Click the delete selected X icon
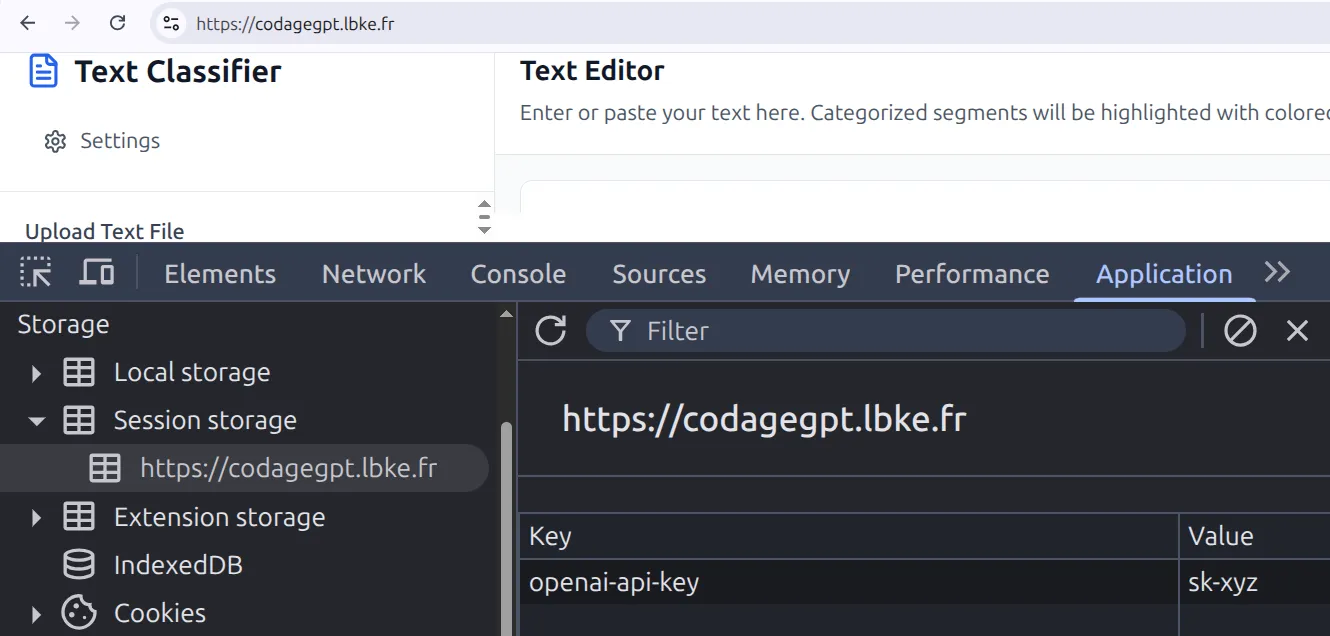Viewport: 1330px width, 636px height. [1297, 331]
